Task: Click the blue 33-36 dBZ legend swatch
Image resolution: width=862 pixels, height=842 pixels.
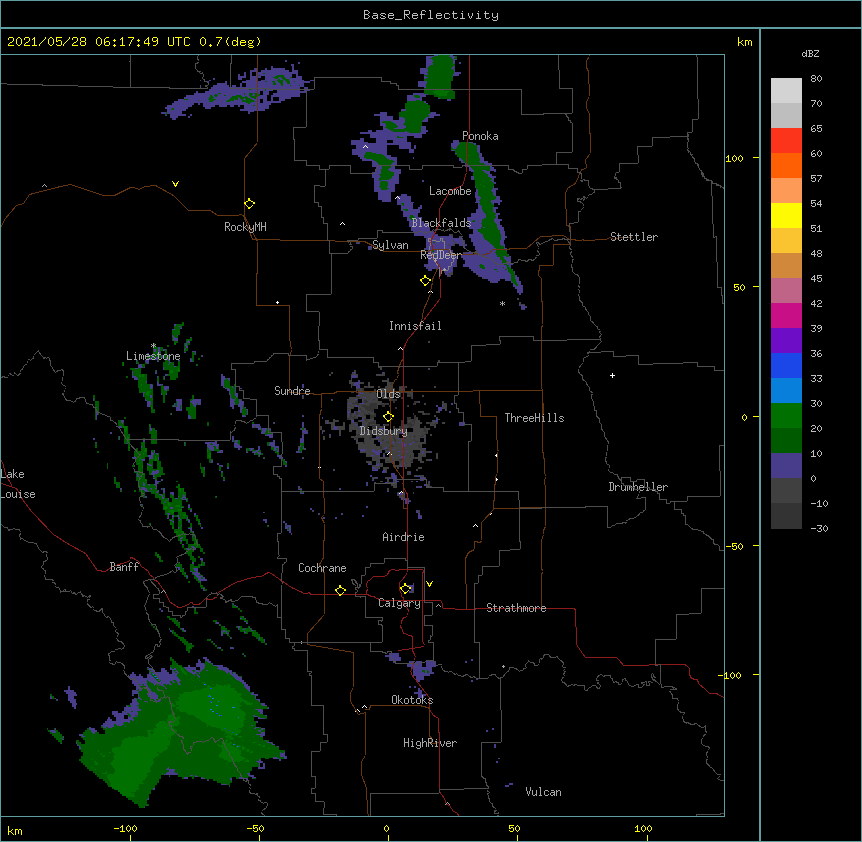Action: click(x=786, y=365)
